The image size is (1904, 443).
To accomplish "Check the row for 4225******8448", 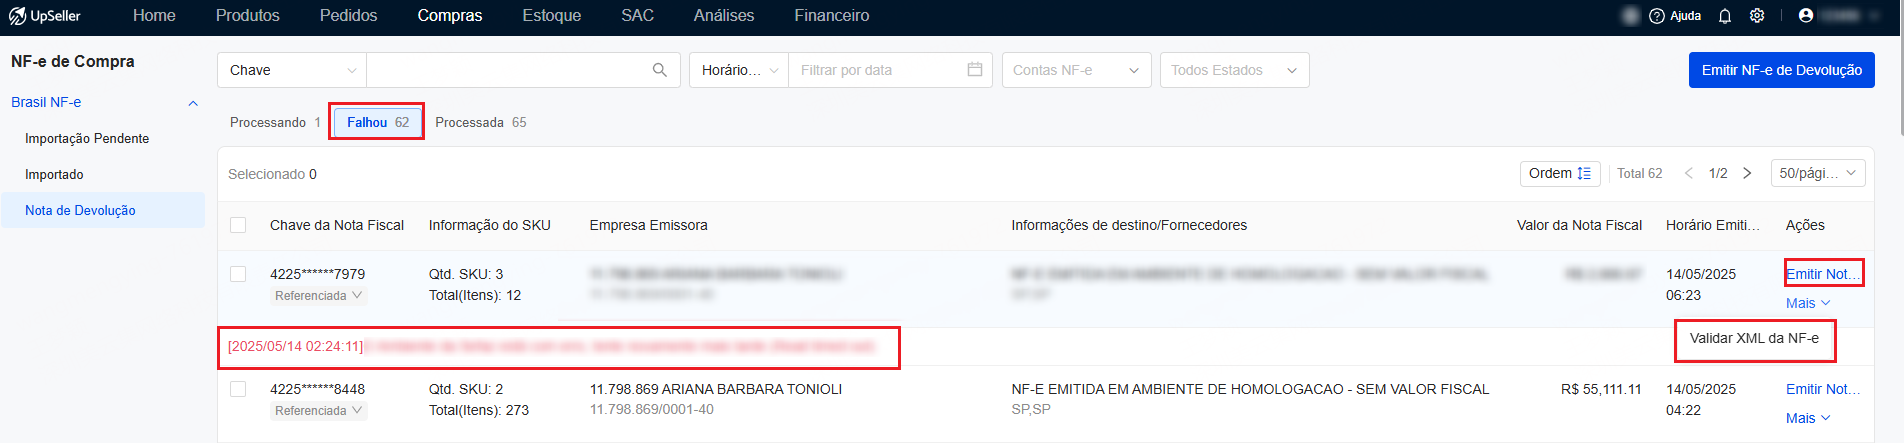I will click(x=238, y=389).
